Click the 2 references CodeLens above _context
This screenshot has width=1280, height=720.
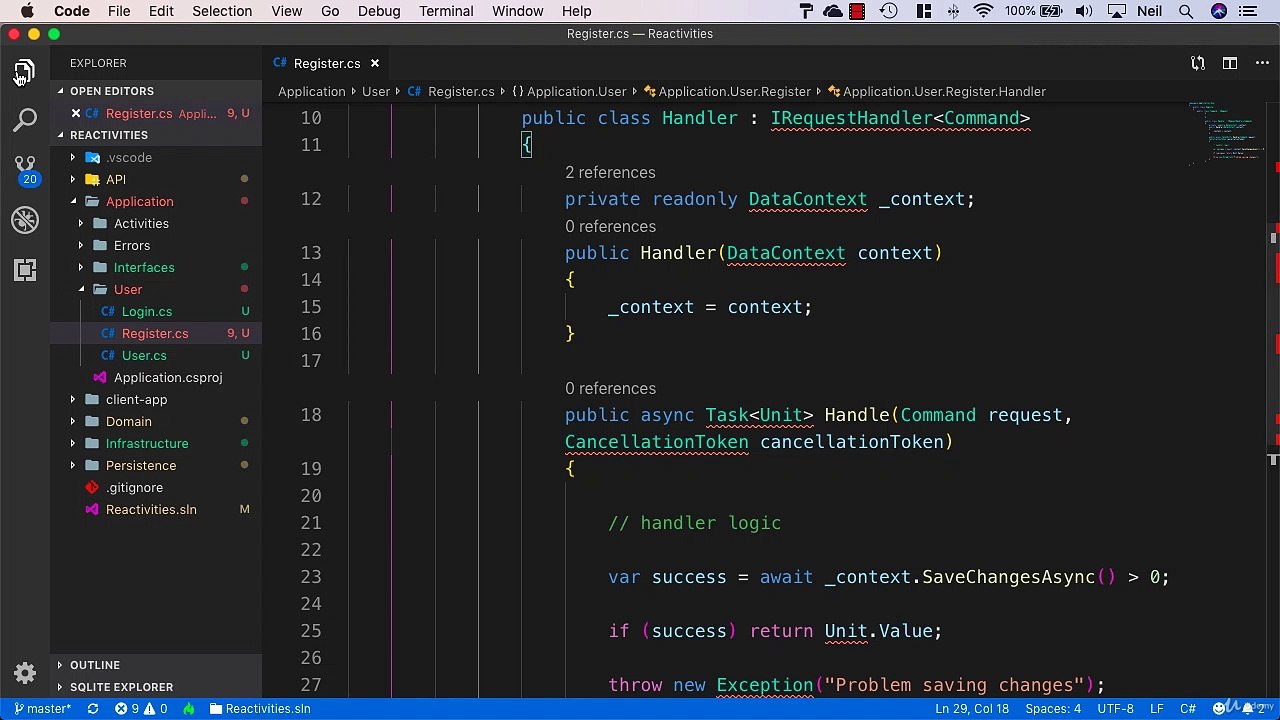coord(610,173)
